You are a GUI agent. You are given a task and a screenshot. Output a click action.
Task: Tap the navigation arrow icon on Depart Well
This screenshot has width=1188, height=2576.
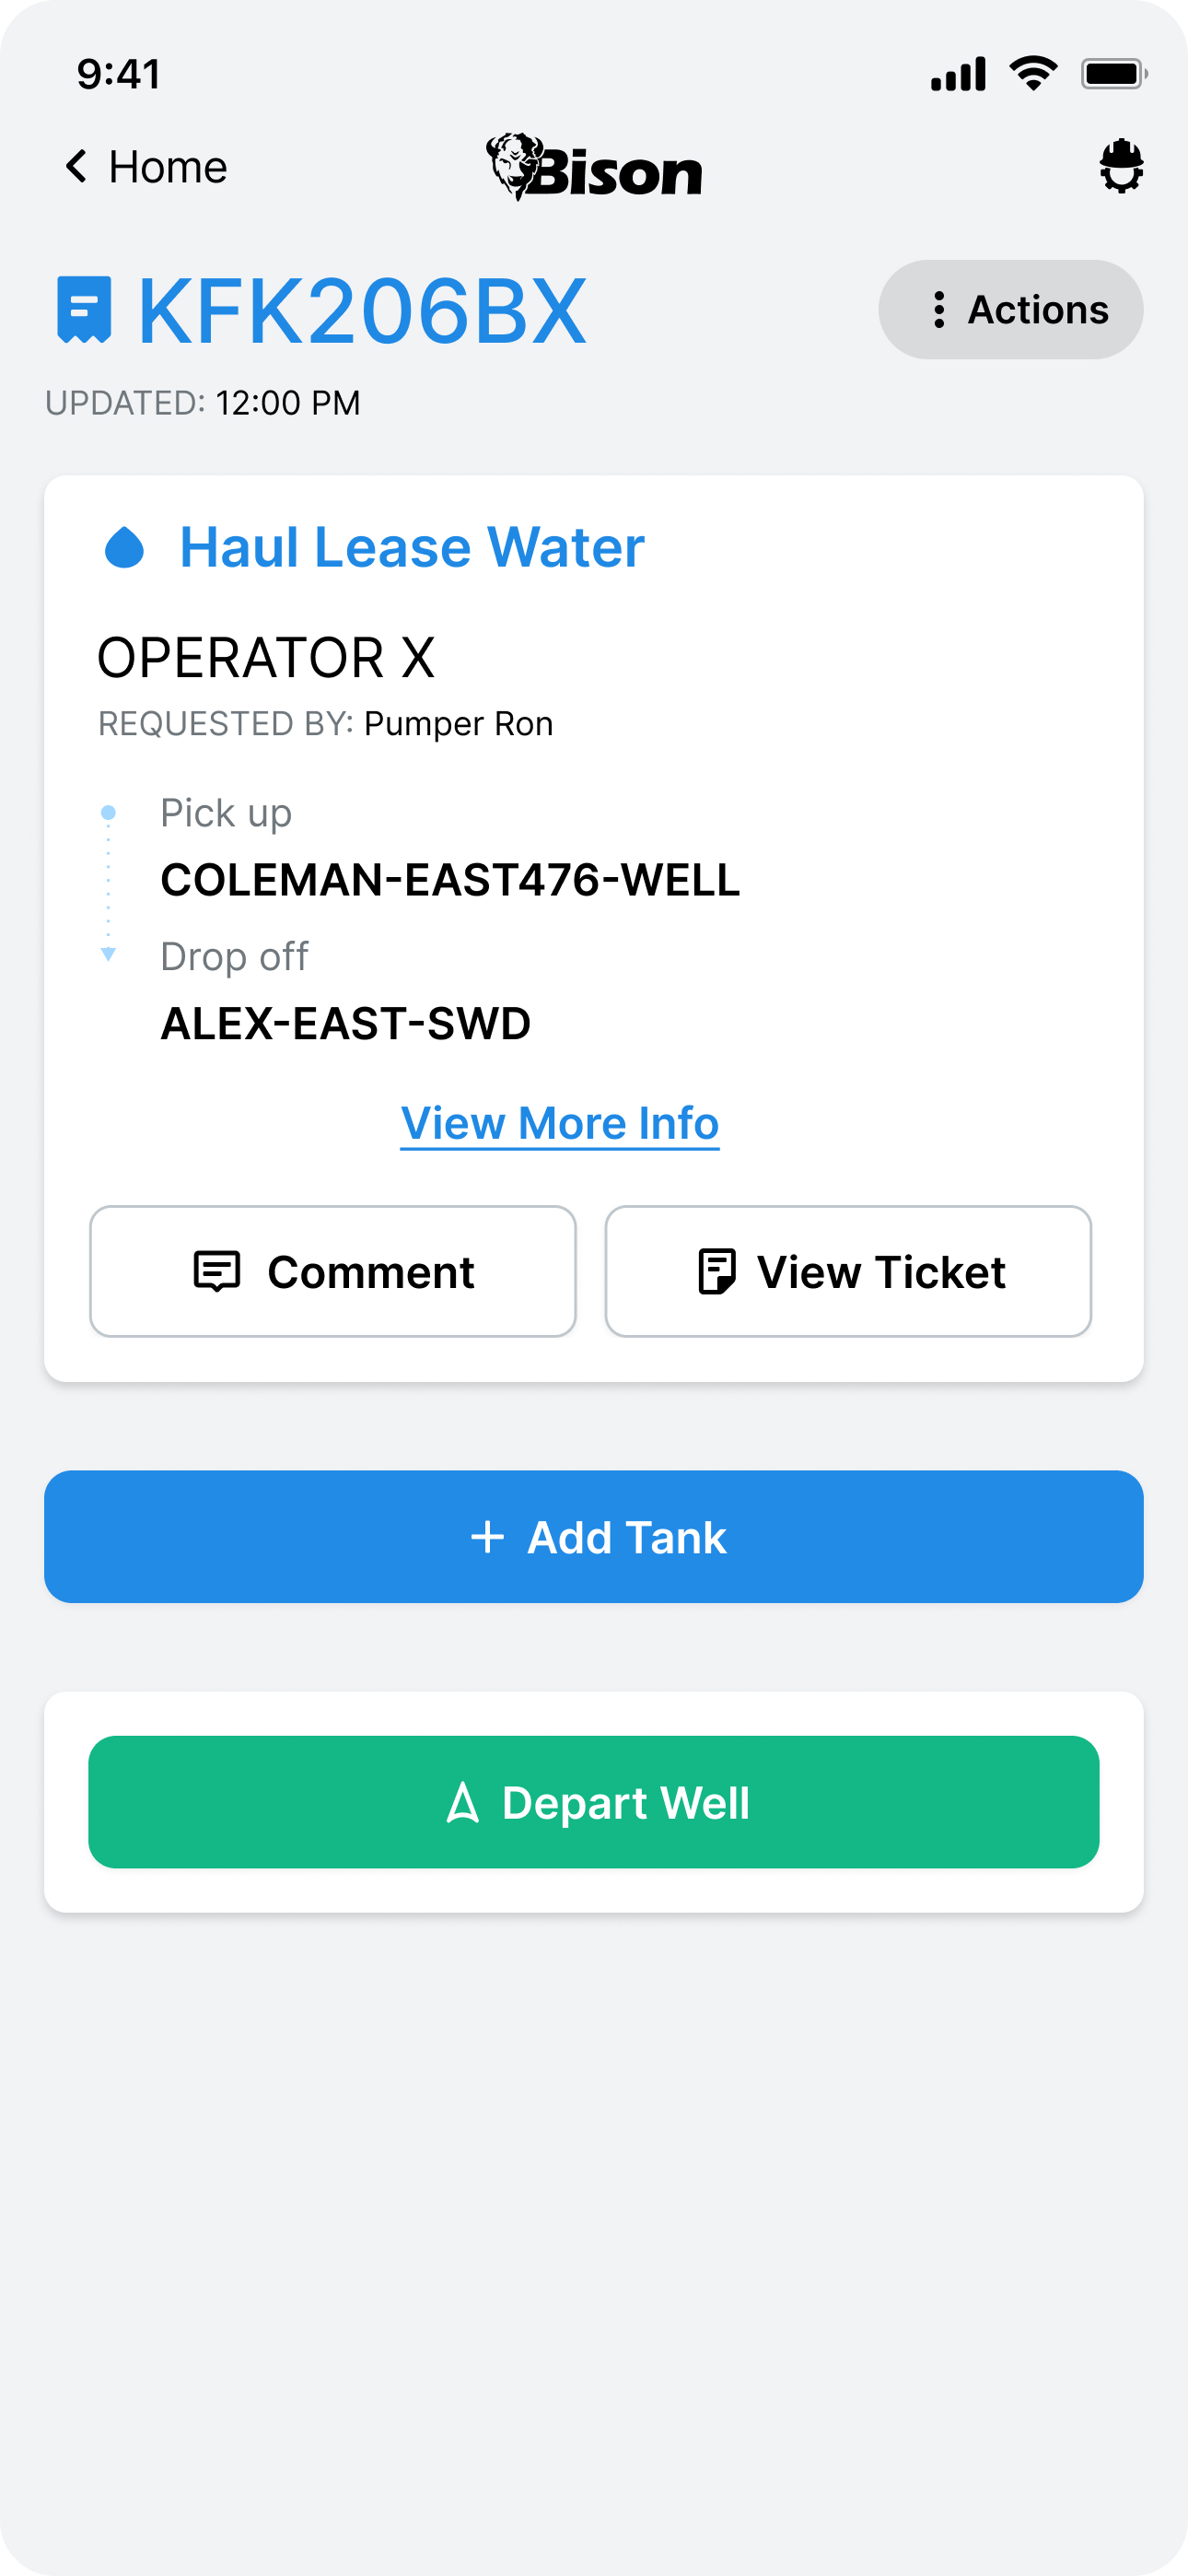pos(463,1803)
